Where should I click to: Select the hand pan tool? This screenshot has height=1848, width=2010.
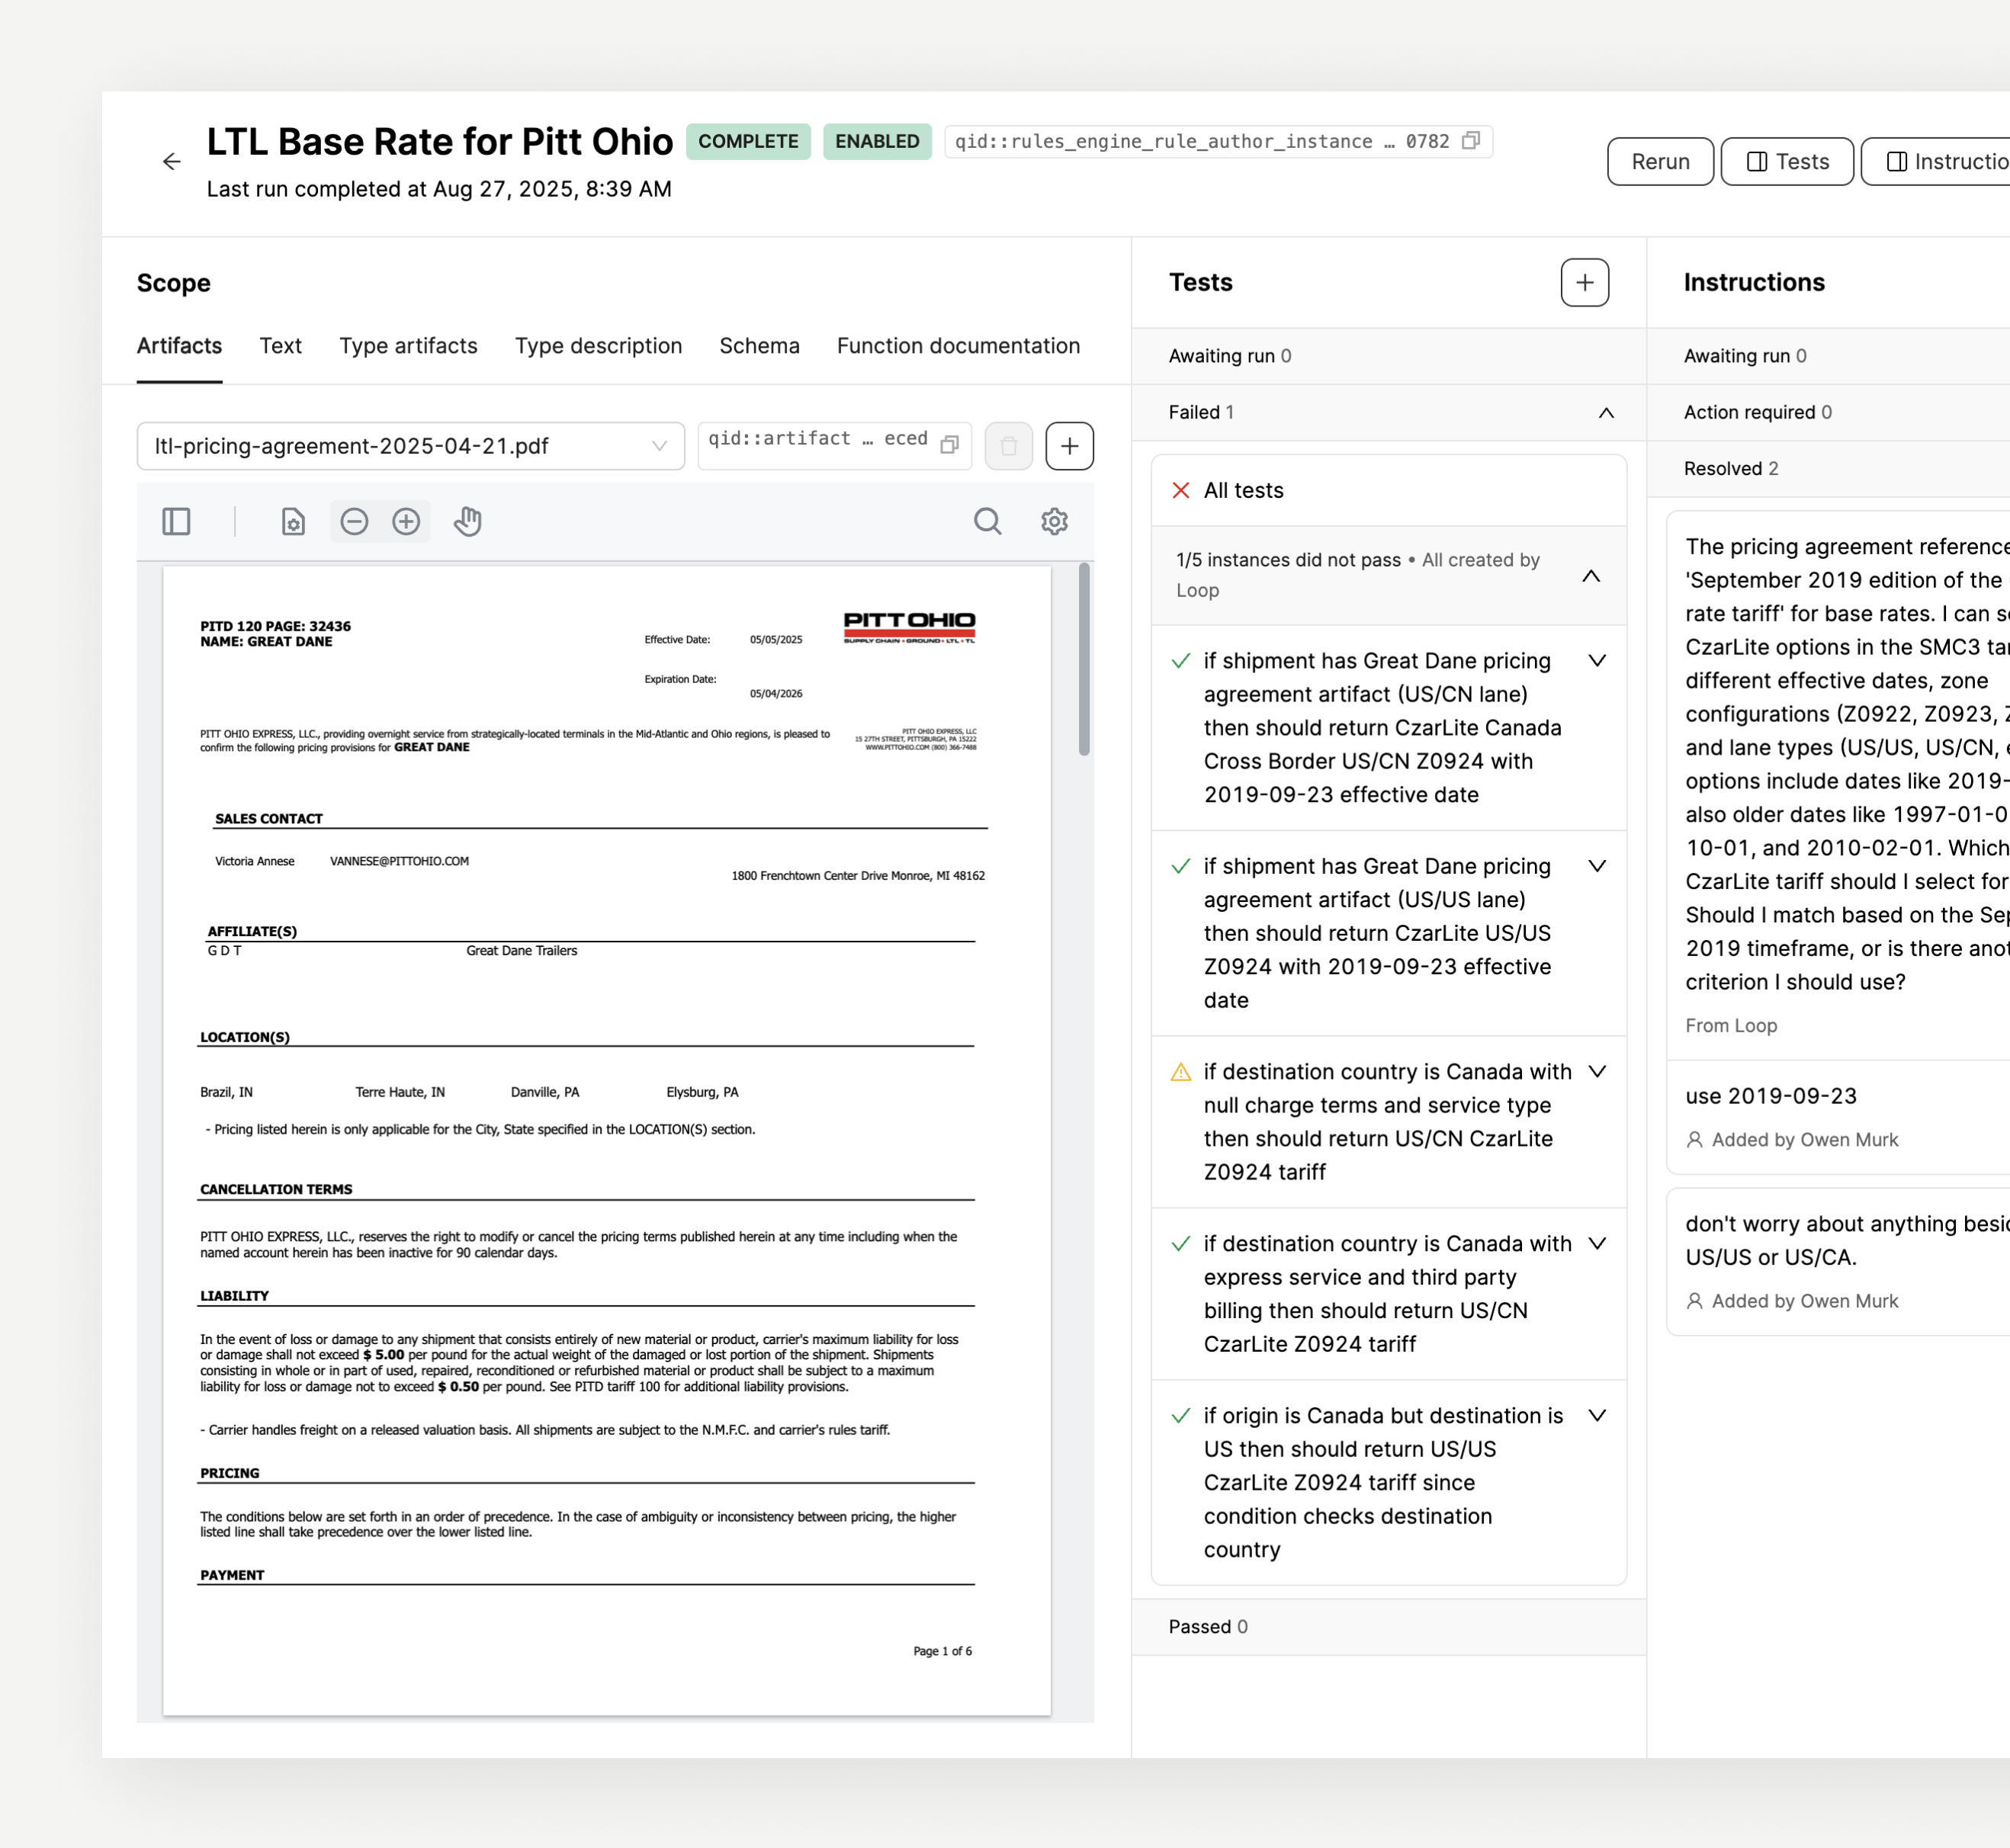click(x=467, y=521)
